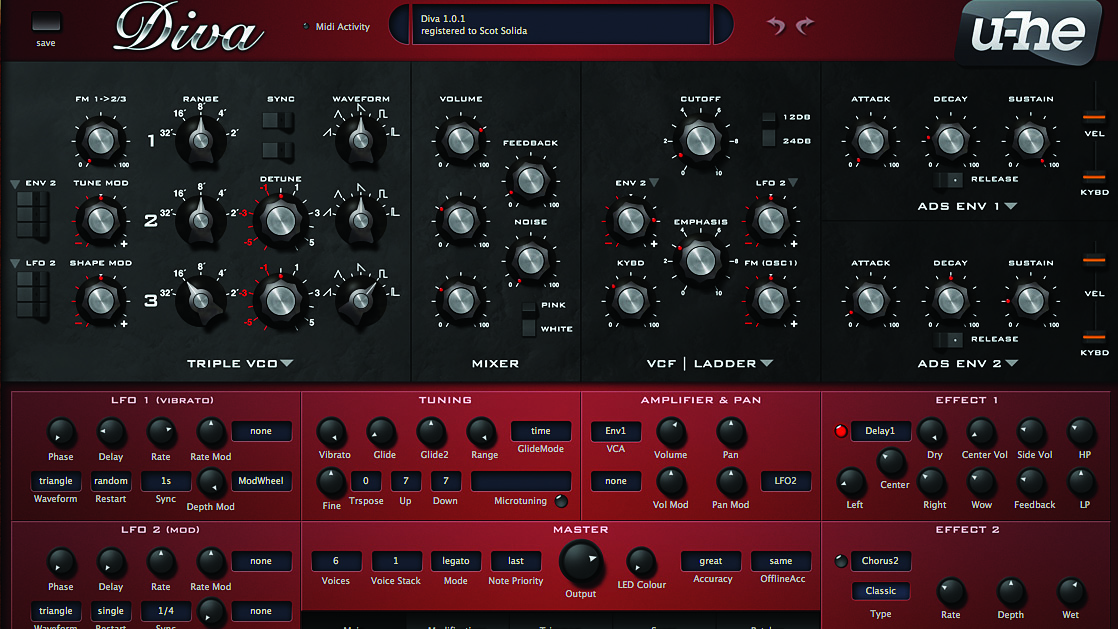The width and height of the screenshot is (1118, 629).
Task: Click the save button
Action: [46, 22]
